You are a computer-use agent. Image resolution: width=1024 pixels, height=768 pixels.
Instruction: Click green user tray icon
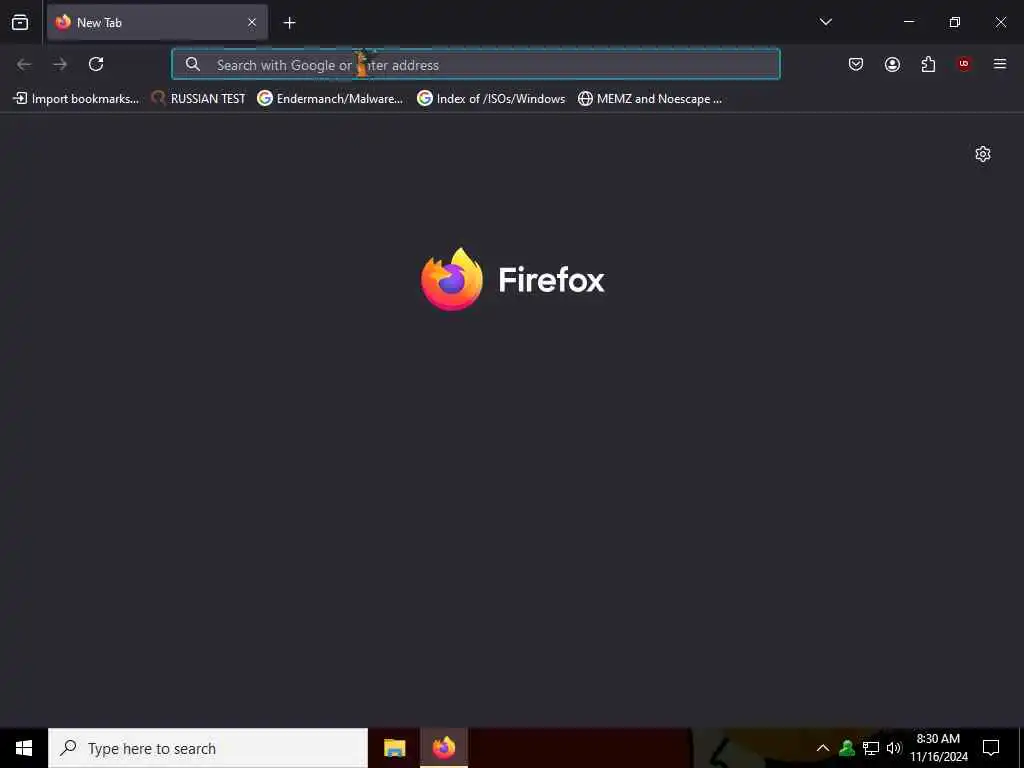point(847,748)
